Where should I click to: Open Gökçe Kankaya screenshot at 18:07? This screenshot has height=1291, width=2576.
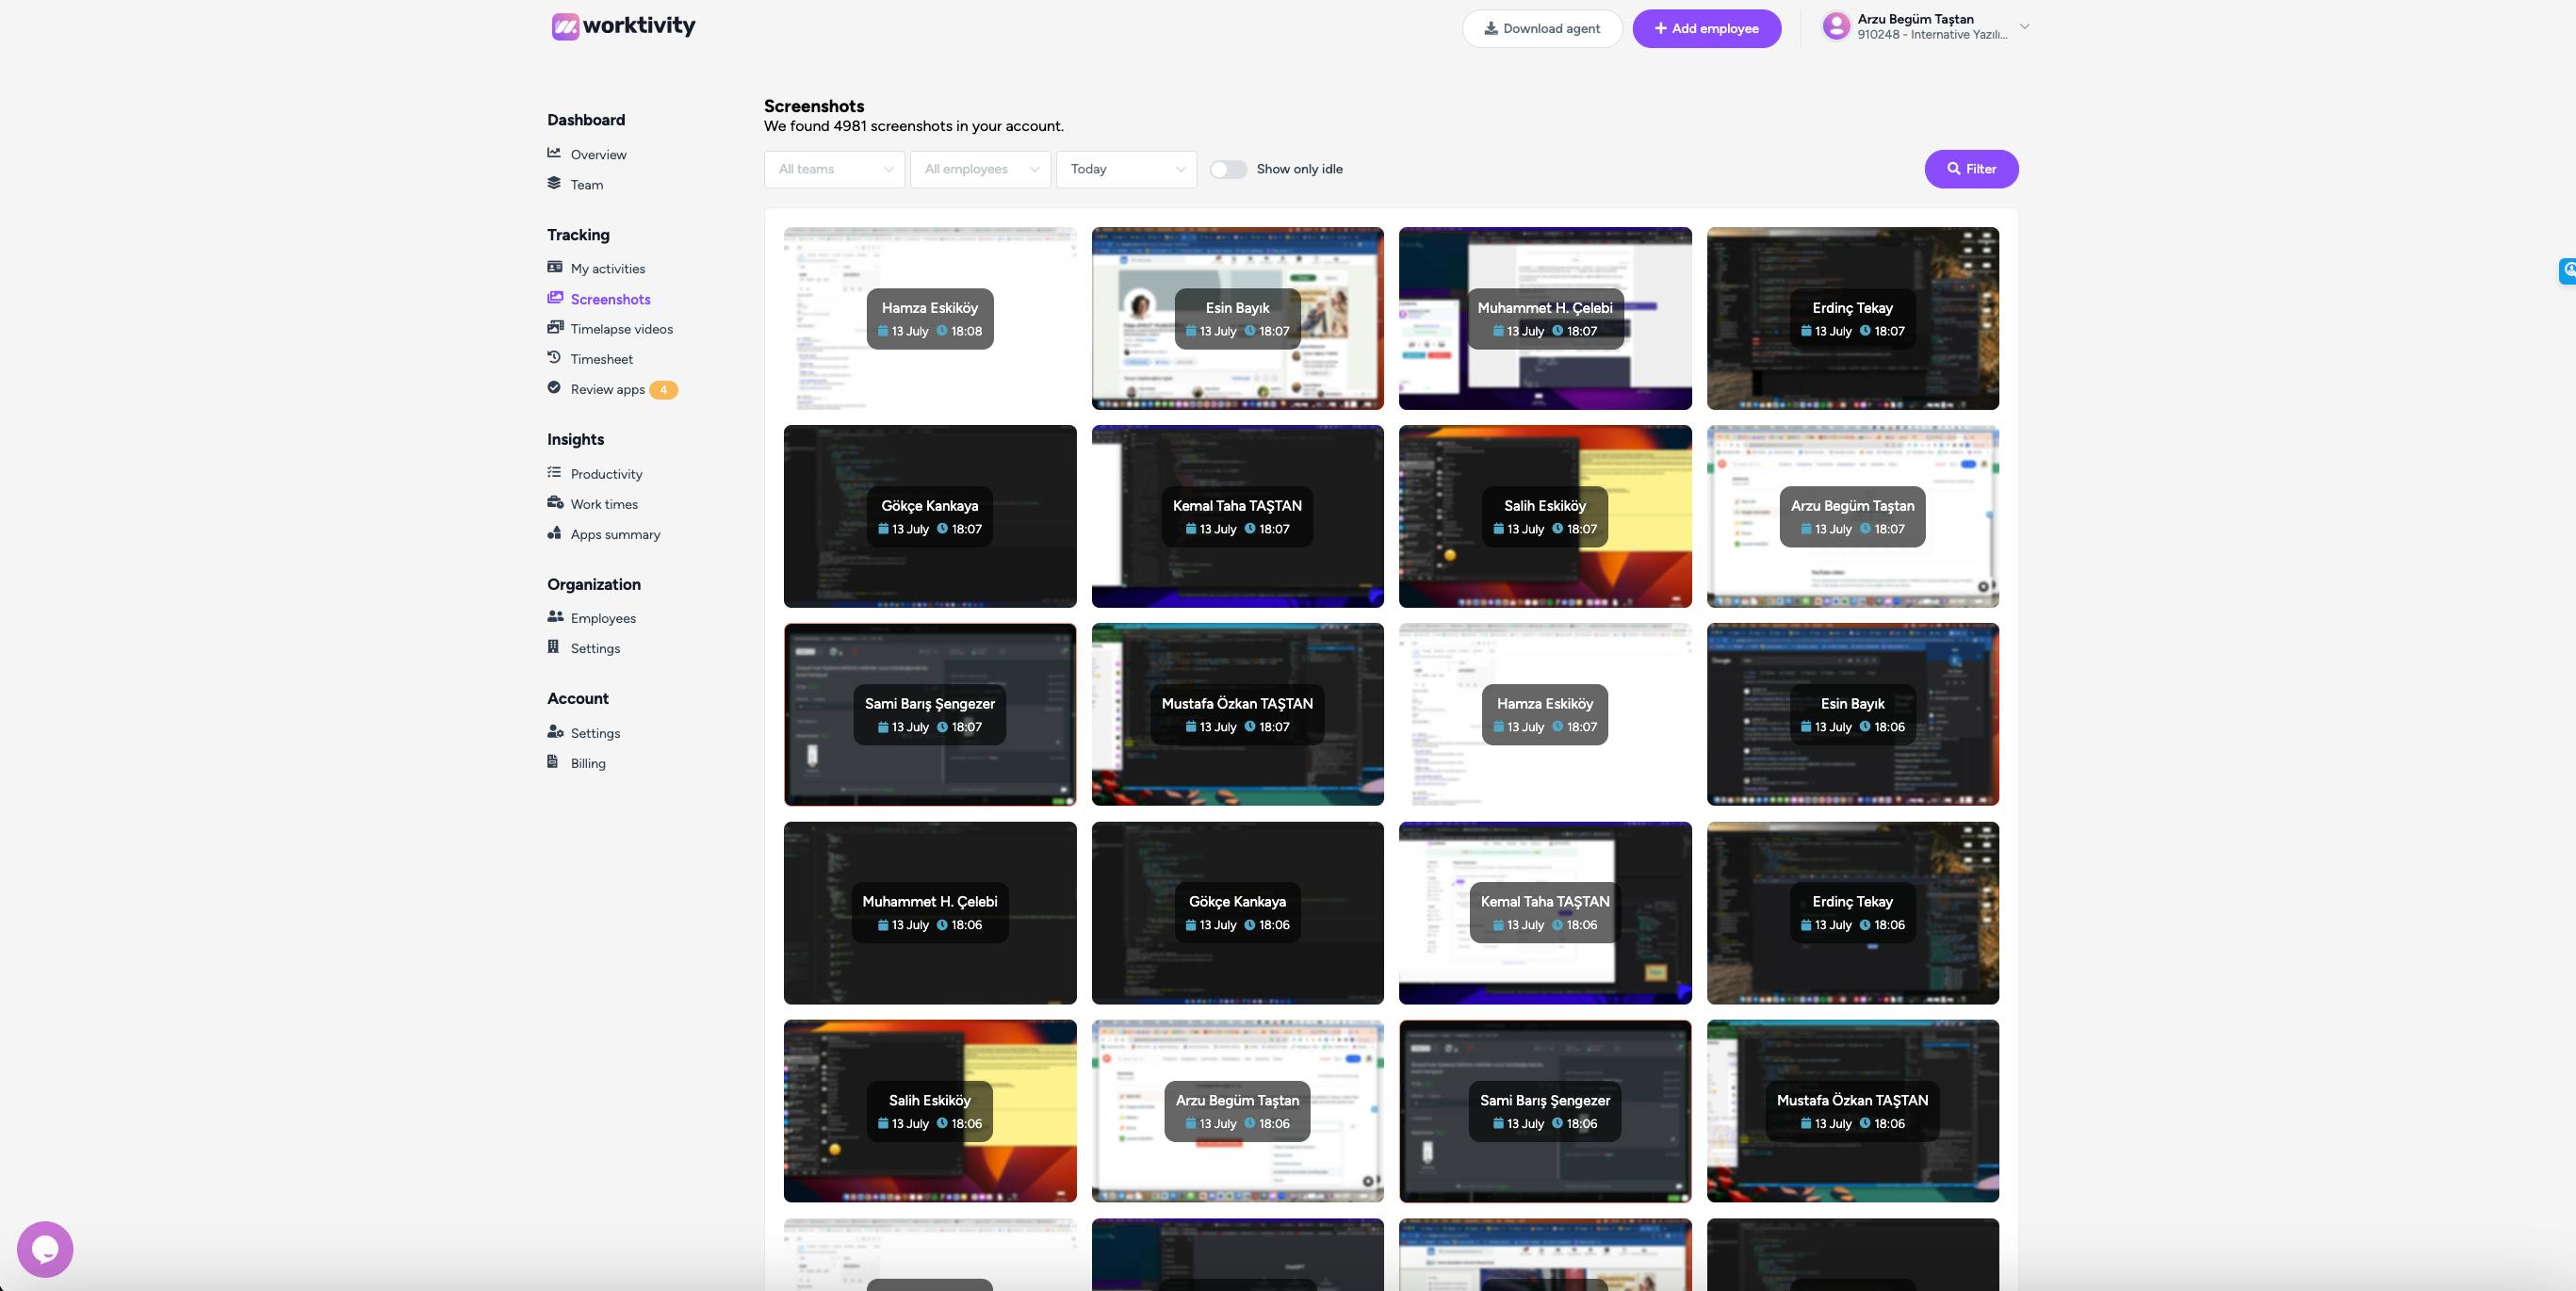930,516
